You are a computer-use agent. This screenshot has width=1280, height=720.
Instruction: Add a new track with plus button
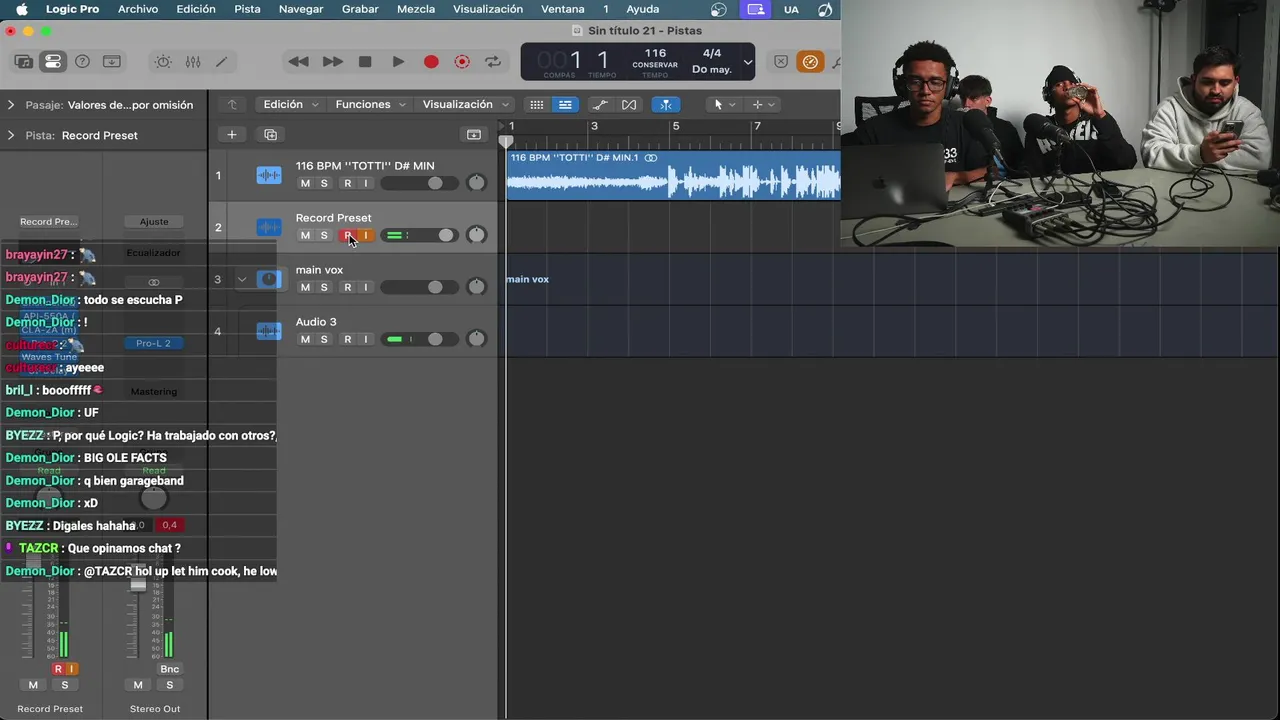232,135
